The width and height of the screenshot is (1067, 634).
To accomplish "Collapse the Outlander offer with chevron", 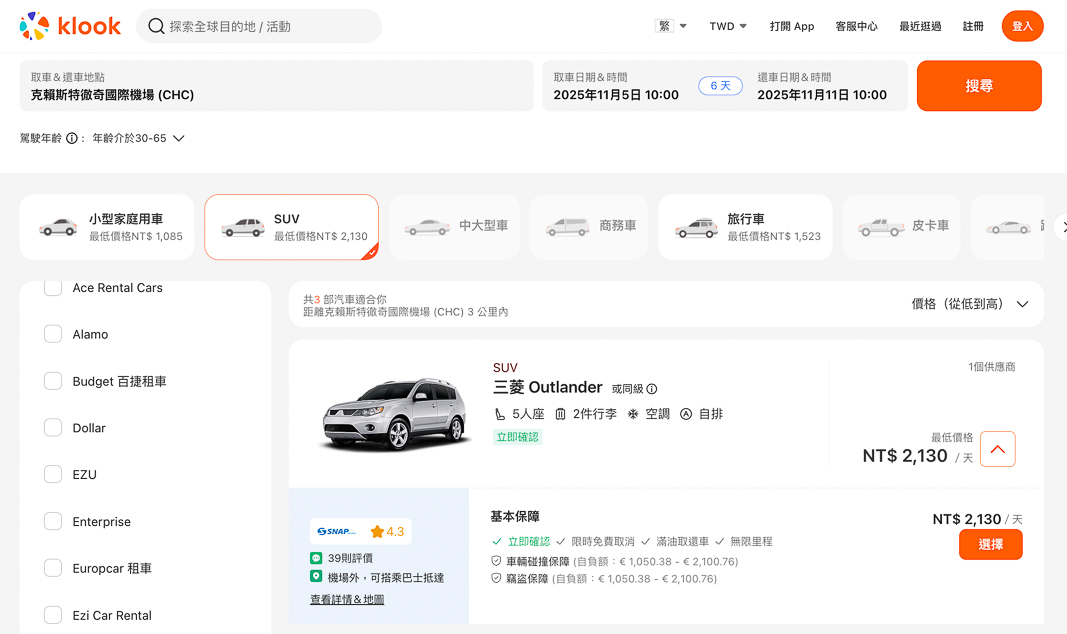I will [x=998, y=449].
